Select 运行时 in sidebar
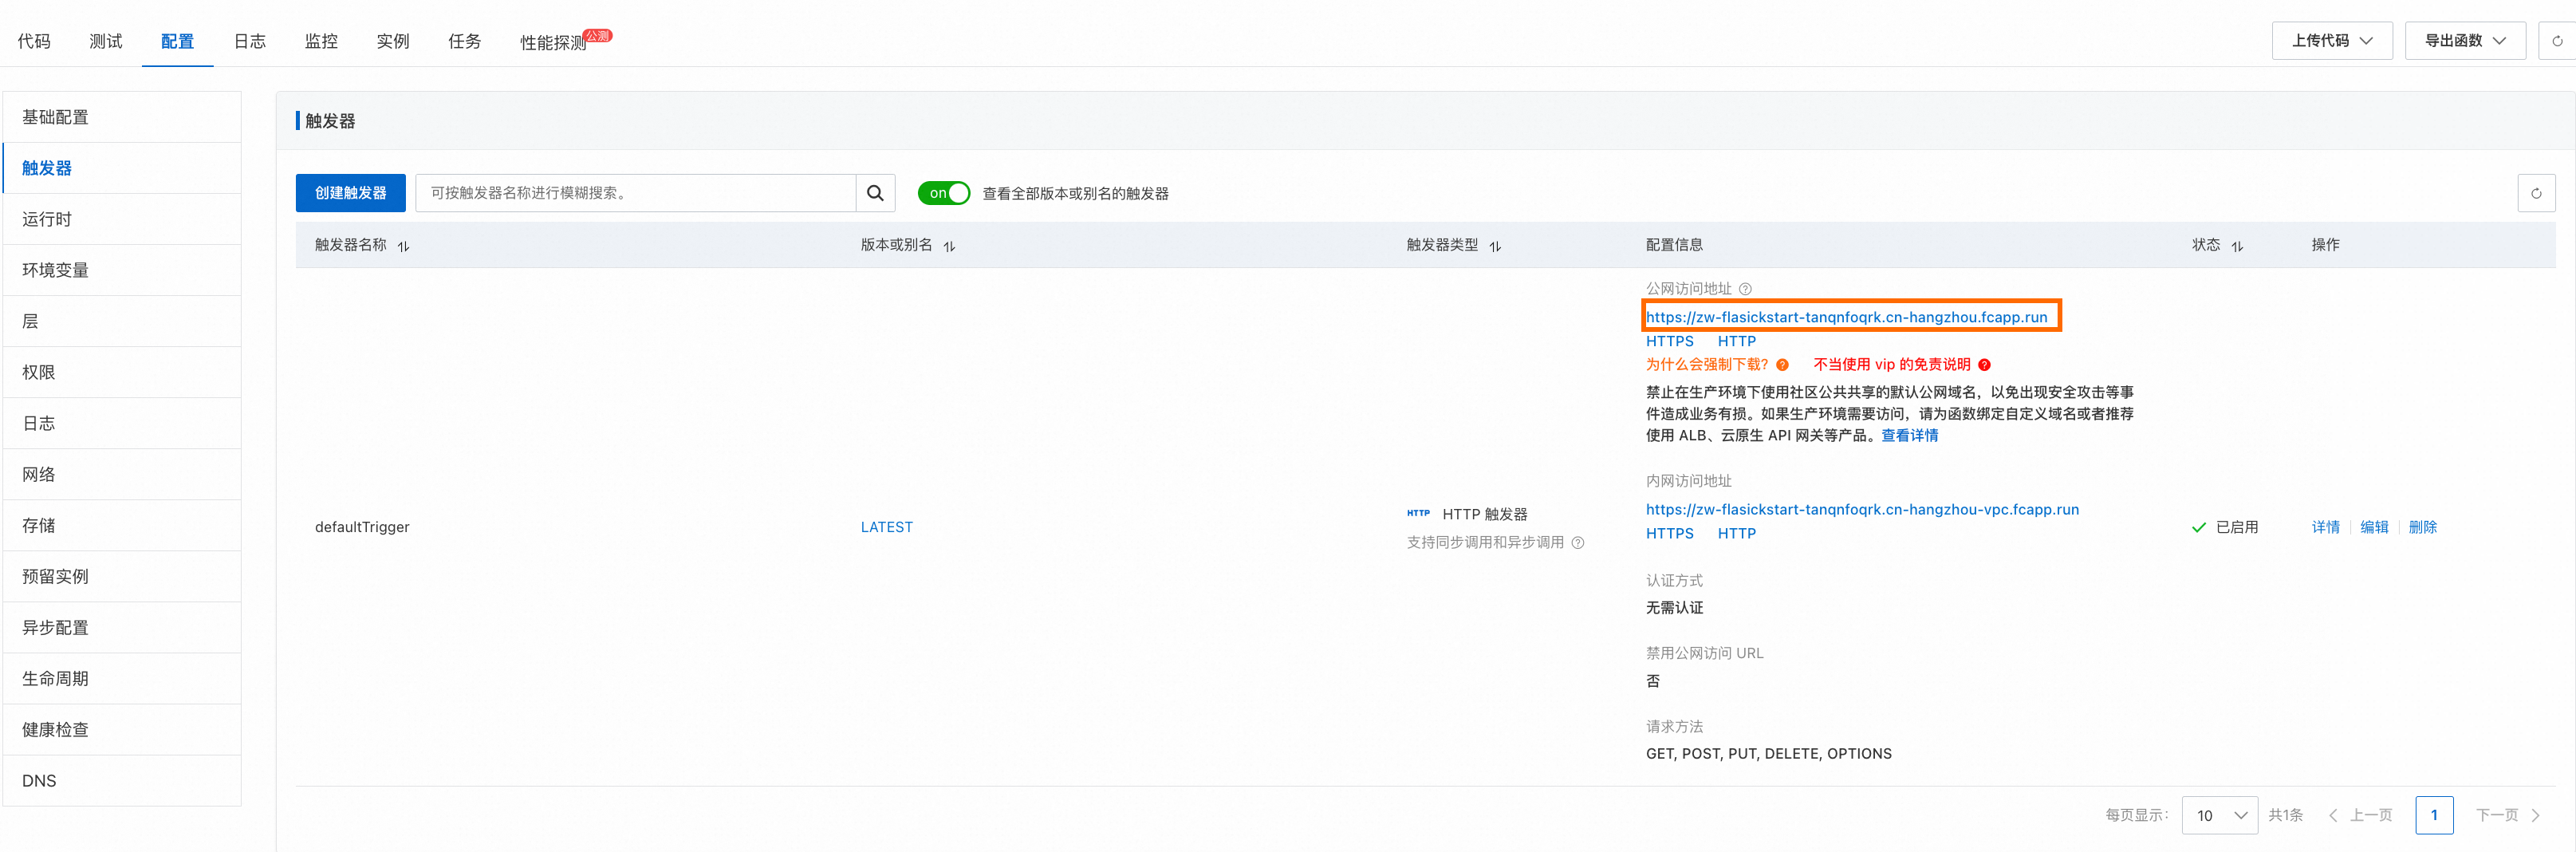Viewport: 2576px width, 852px height. tap(122, 219)
